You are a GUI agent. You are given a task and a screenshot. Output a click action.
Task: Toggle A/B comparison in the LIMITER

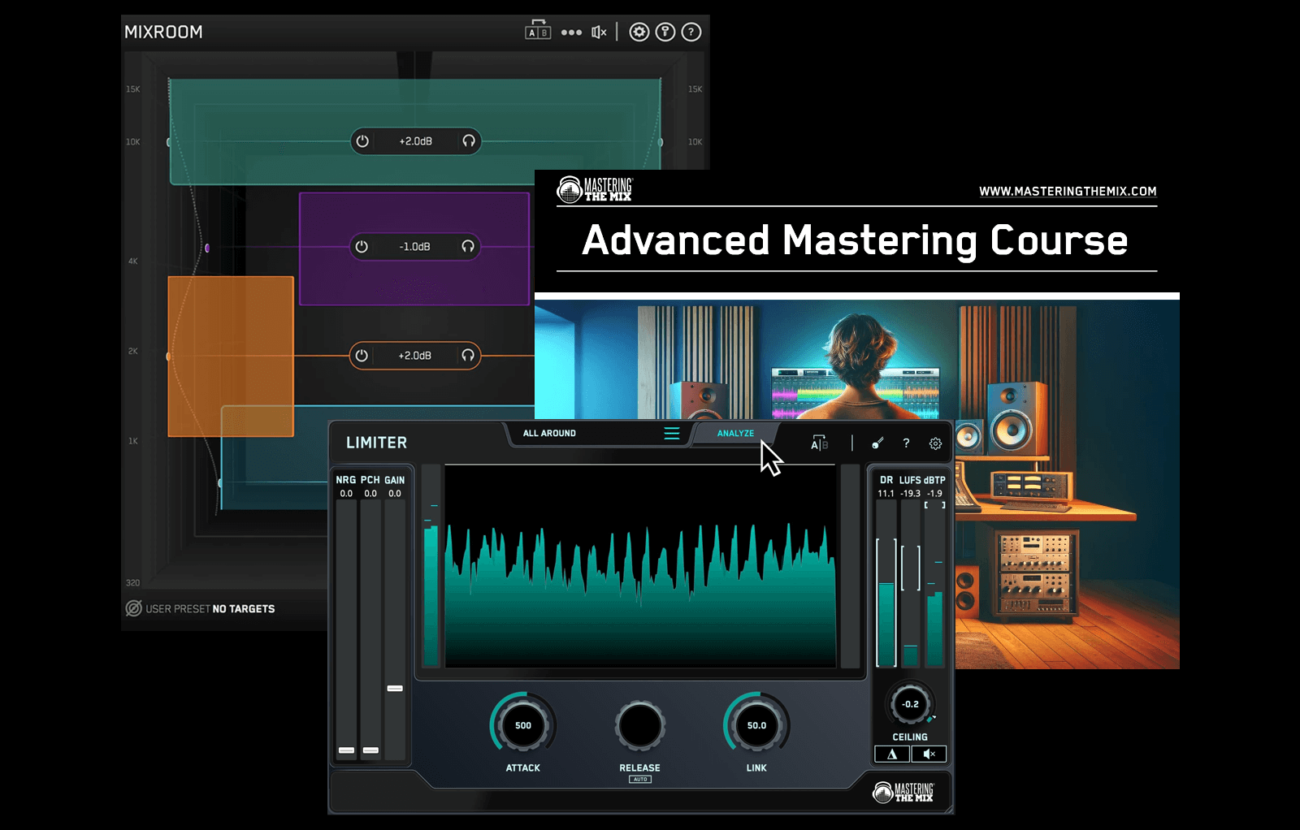pos(818,443)
